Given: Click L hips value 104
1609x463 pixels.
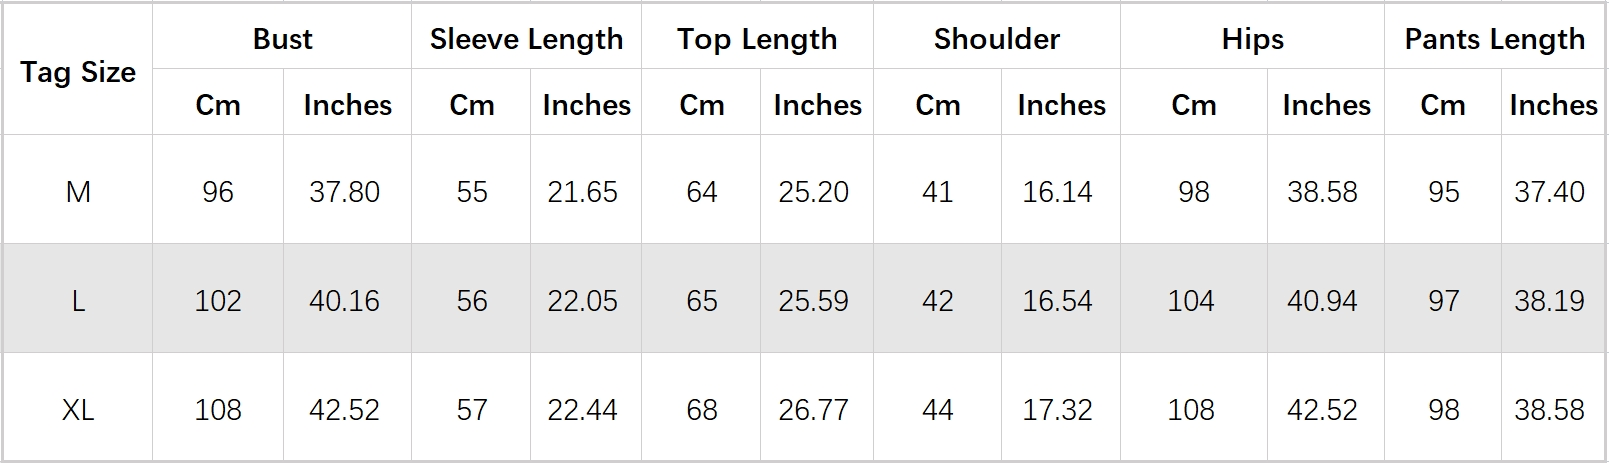Looking at the screenshot, I should point(1191,300).
